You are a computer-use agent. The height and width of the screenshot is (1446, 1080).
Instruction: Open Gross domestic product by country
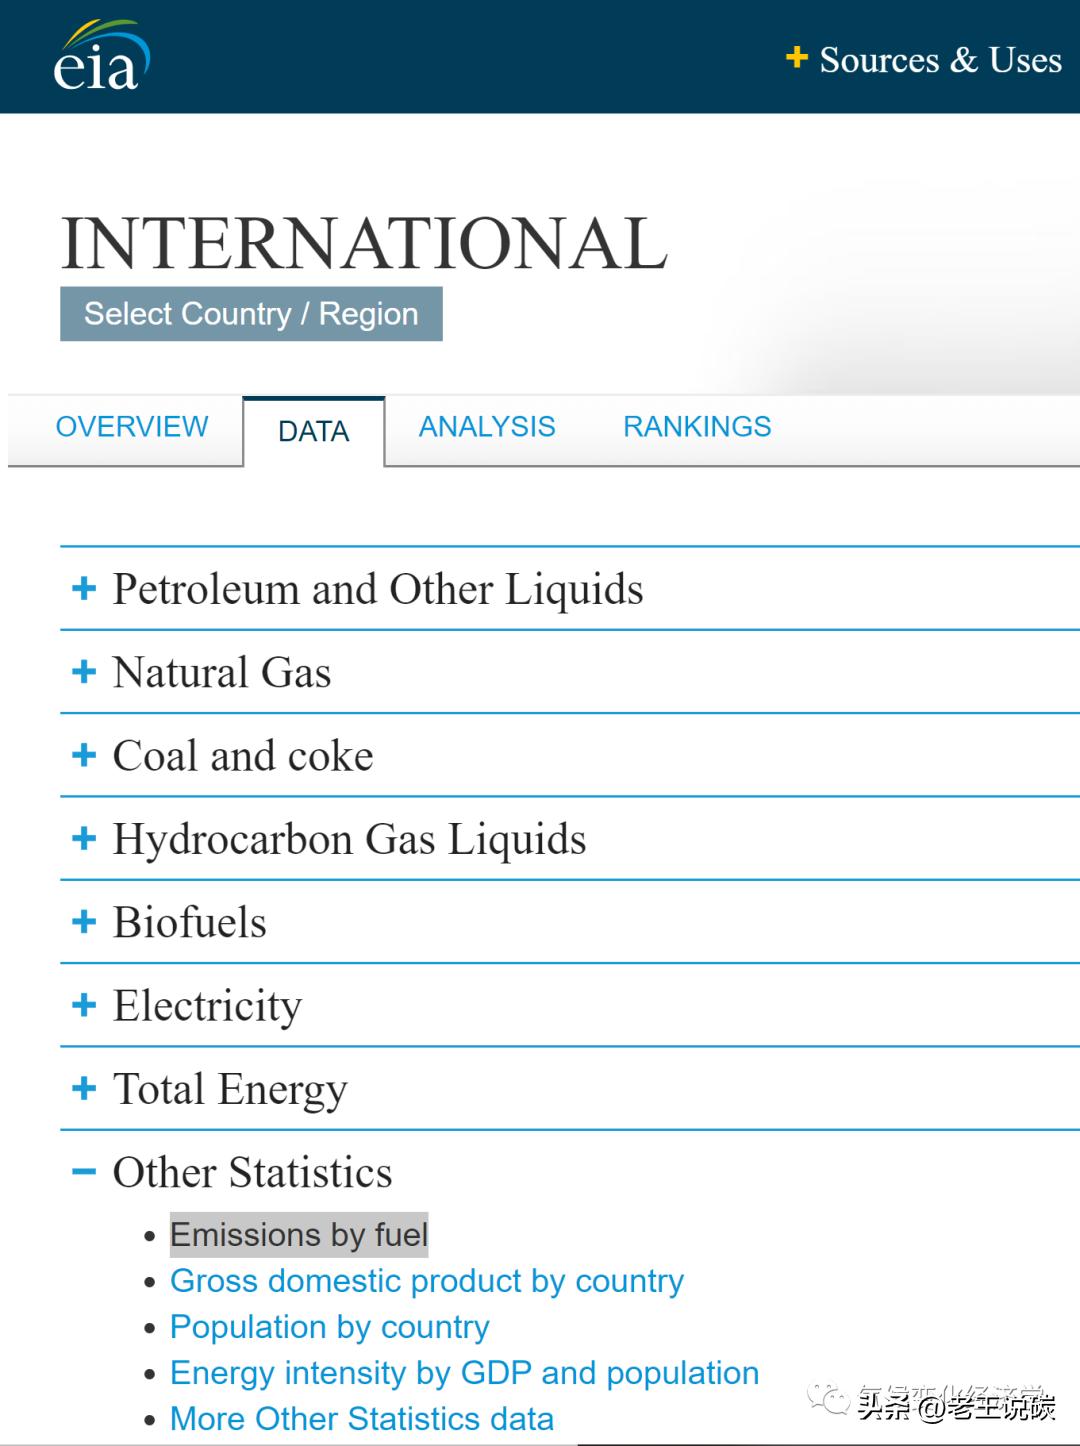[x=427, y=1281]
